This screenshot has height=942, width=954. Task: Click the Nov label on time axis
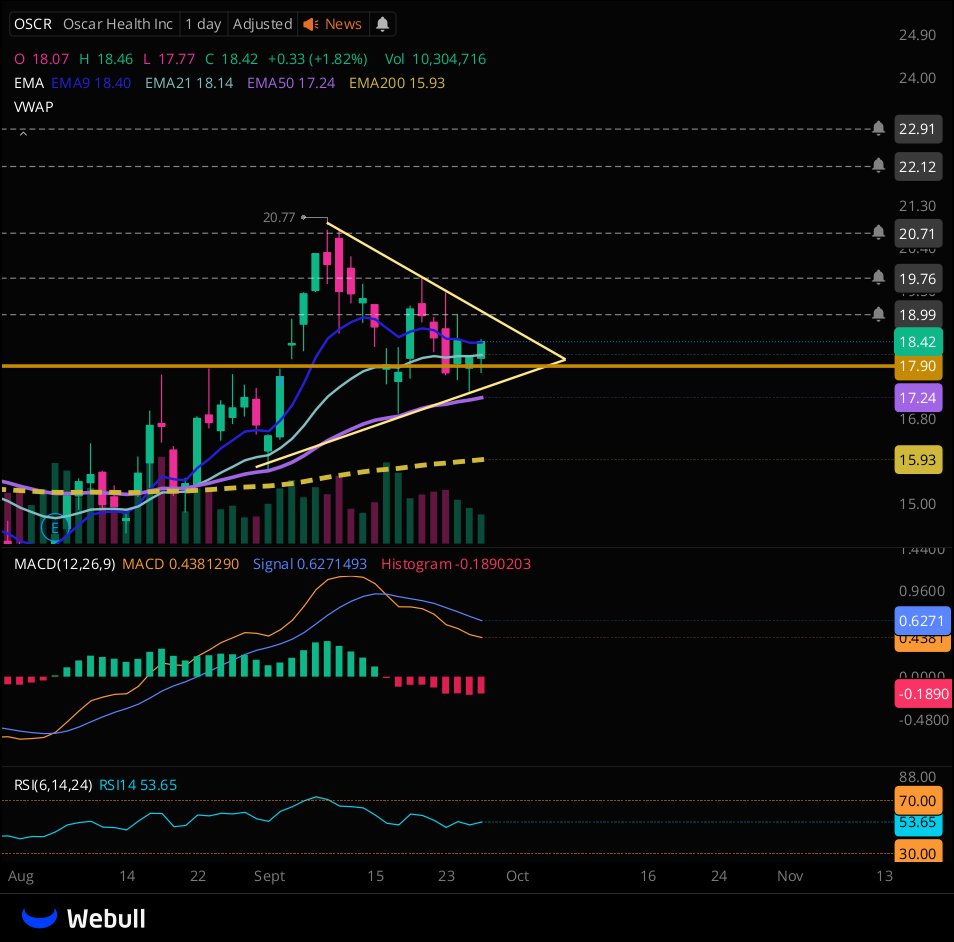tap(790, 876)
